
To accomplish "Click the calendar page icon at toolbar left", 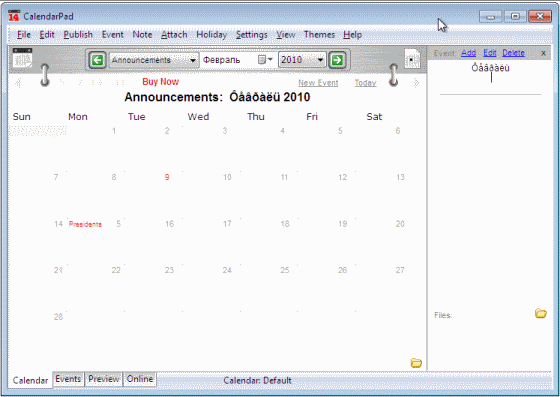I will 22,57.
